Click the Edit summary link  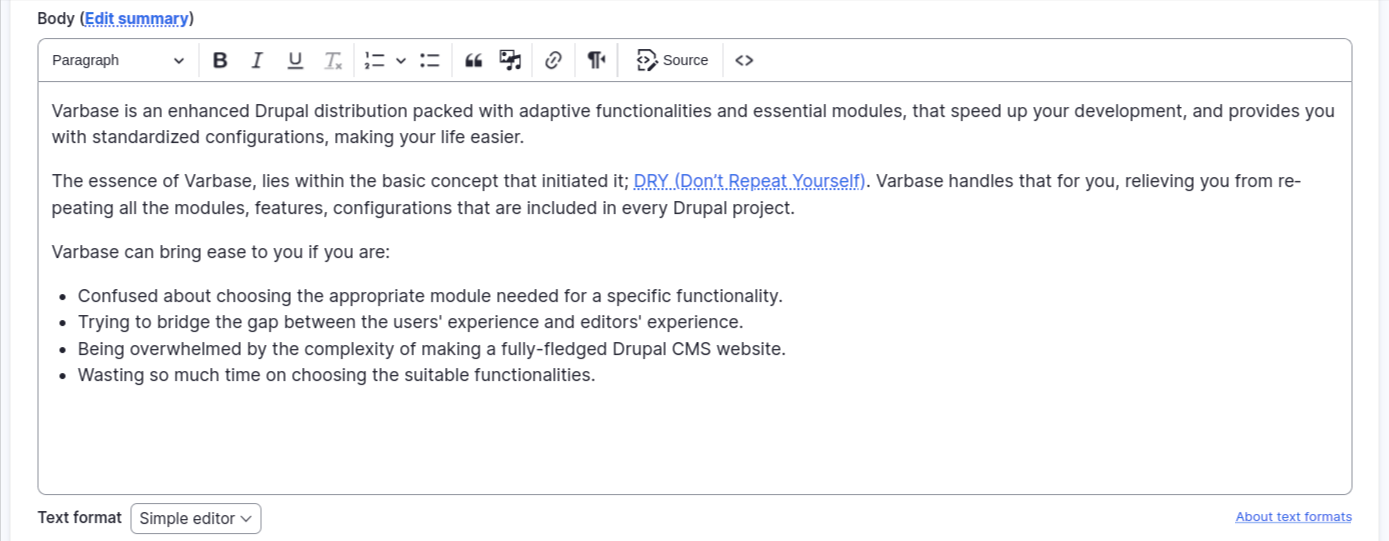(136, 19)
